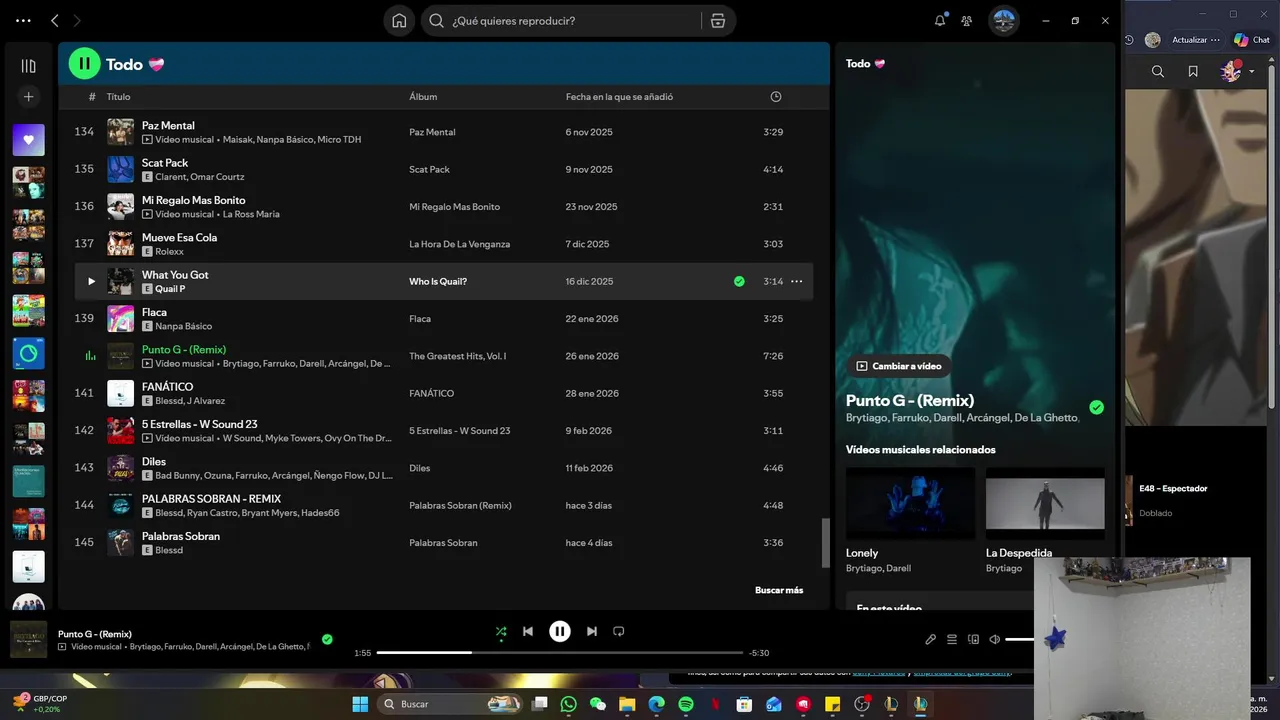Viewport: 1280px width, 720px height.
Task: Click the ¿Qué quieres reproducir? search field
Action: 564,20
